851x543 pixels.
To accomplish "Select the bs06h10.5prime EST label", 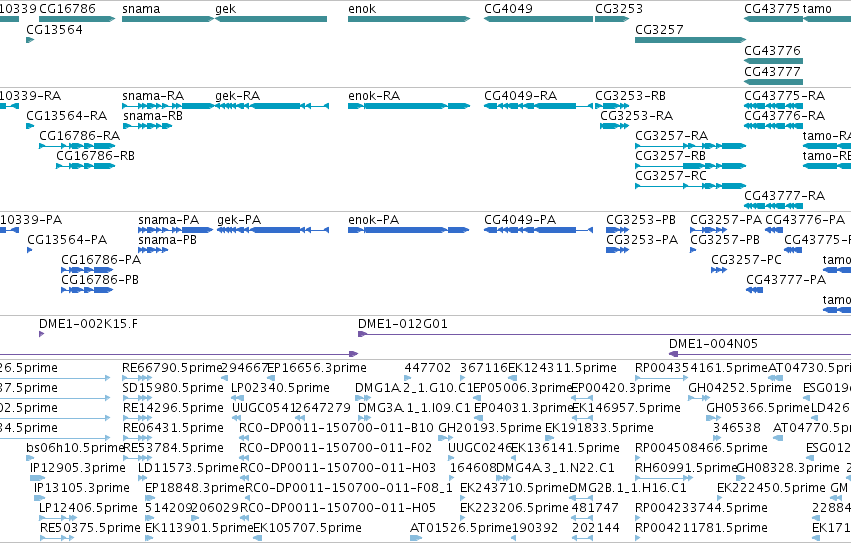I will coord(76,449).
